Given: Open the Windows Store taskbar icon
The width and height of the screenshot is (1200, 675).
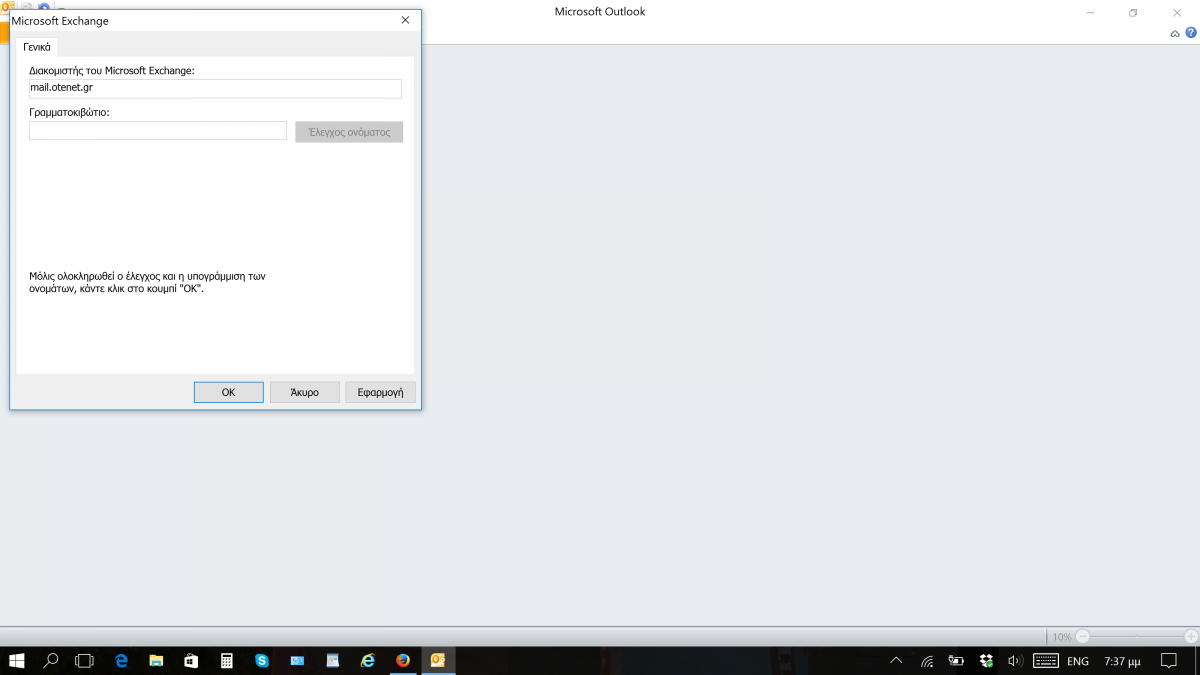Looking at the screenshot, I should point(191,661).
